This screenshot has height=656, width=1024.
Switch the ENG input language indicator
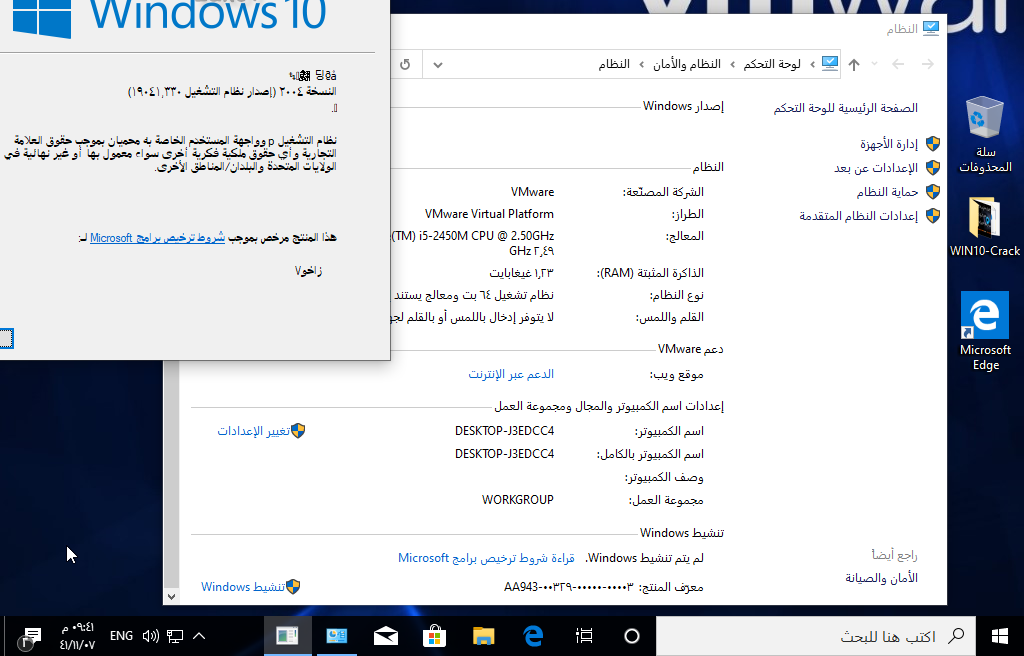[121, 636]
